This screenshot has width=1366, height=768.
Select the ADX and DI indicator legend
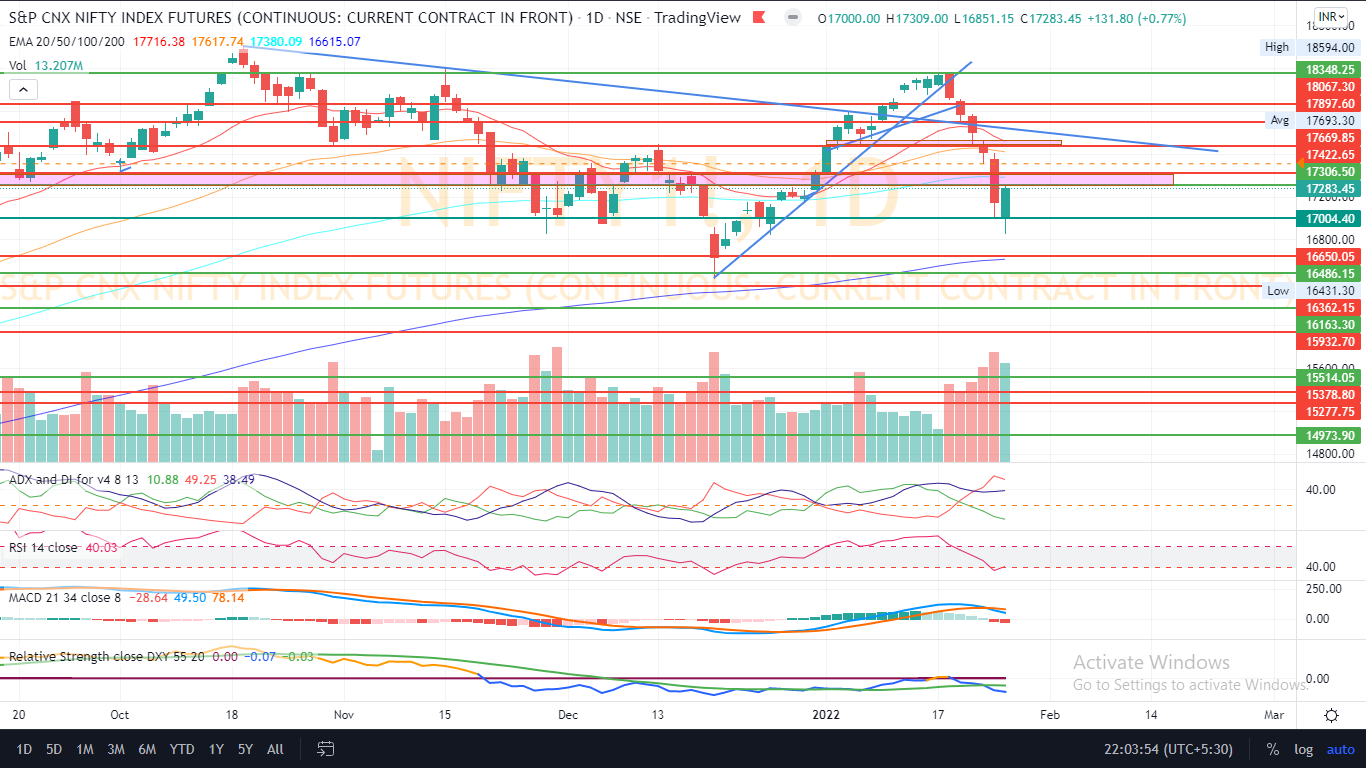coord(73,480)
